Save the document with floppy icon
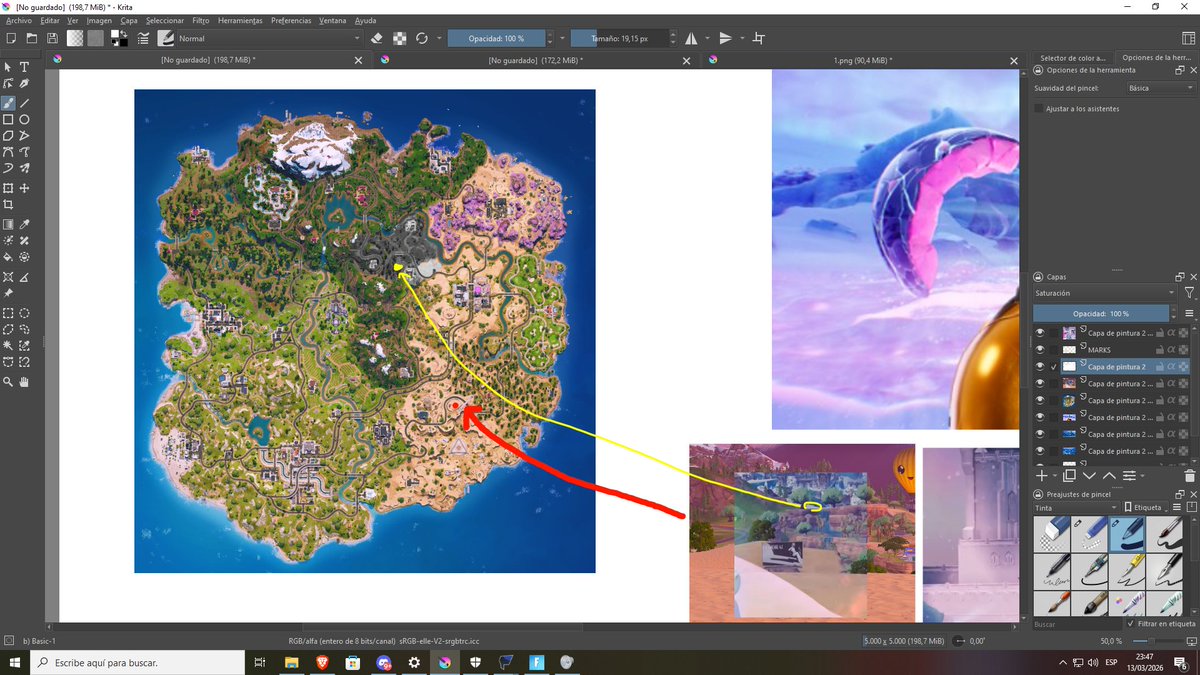This screenshot has height=675, width=1200. click(52, 38)
